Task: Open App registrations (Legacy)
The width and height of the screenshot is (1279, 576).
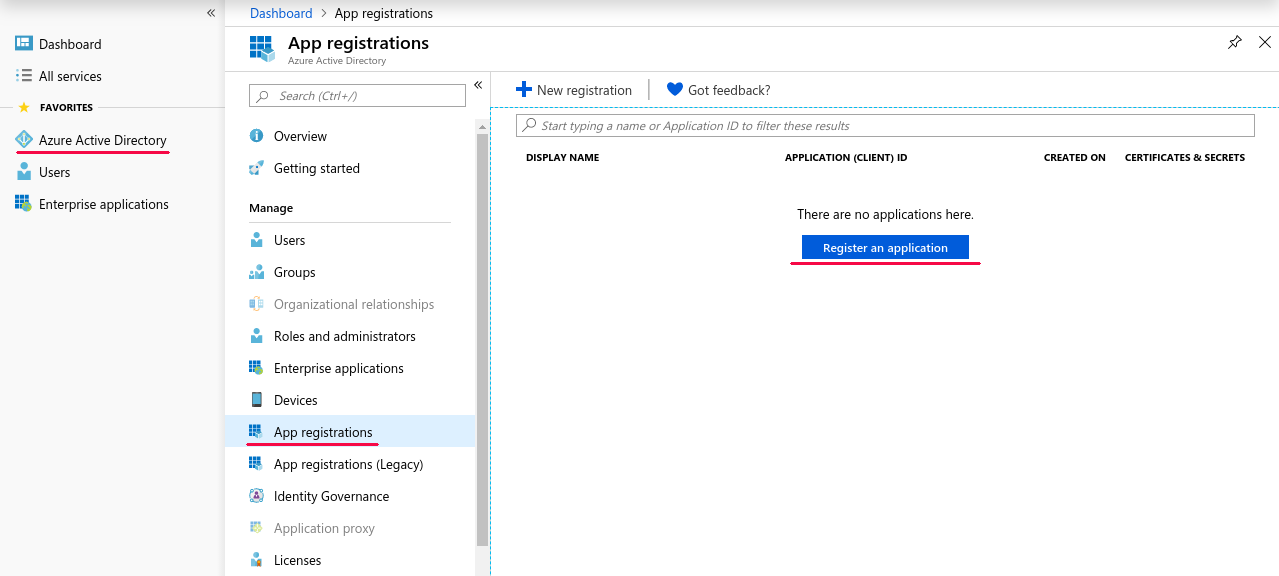Action: 350,464
